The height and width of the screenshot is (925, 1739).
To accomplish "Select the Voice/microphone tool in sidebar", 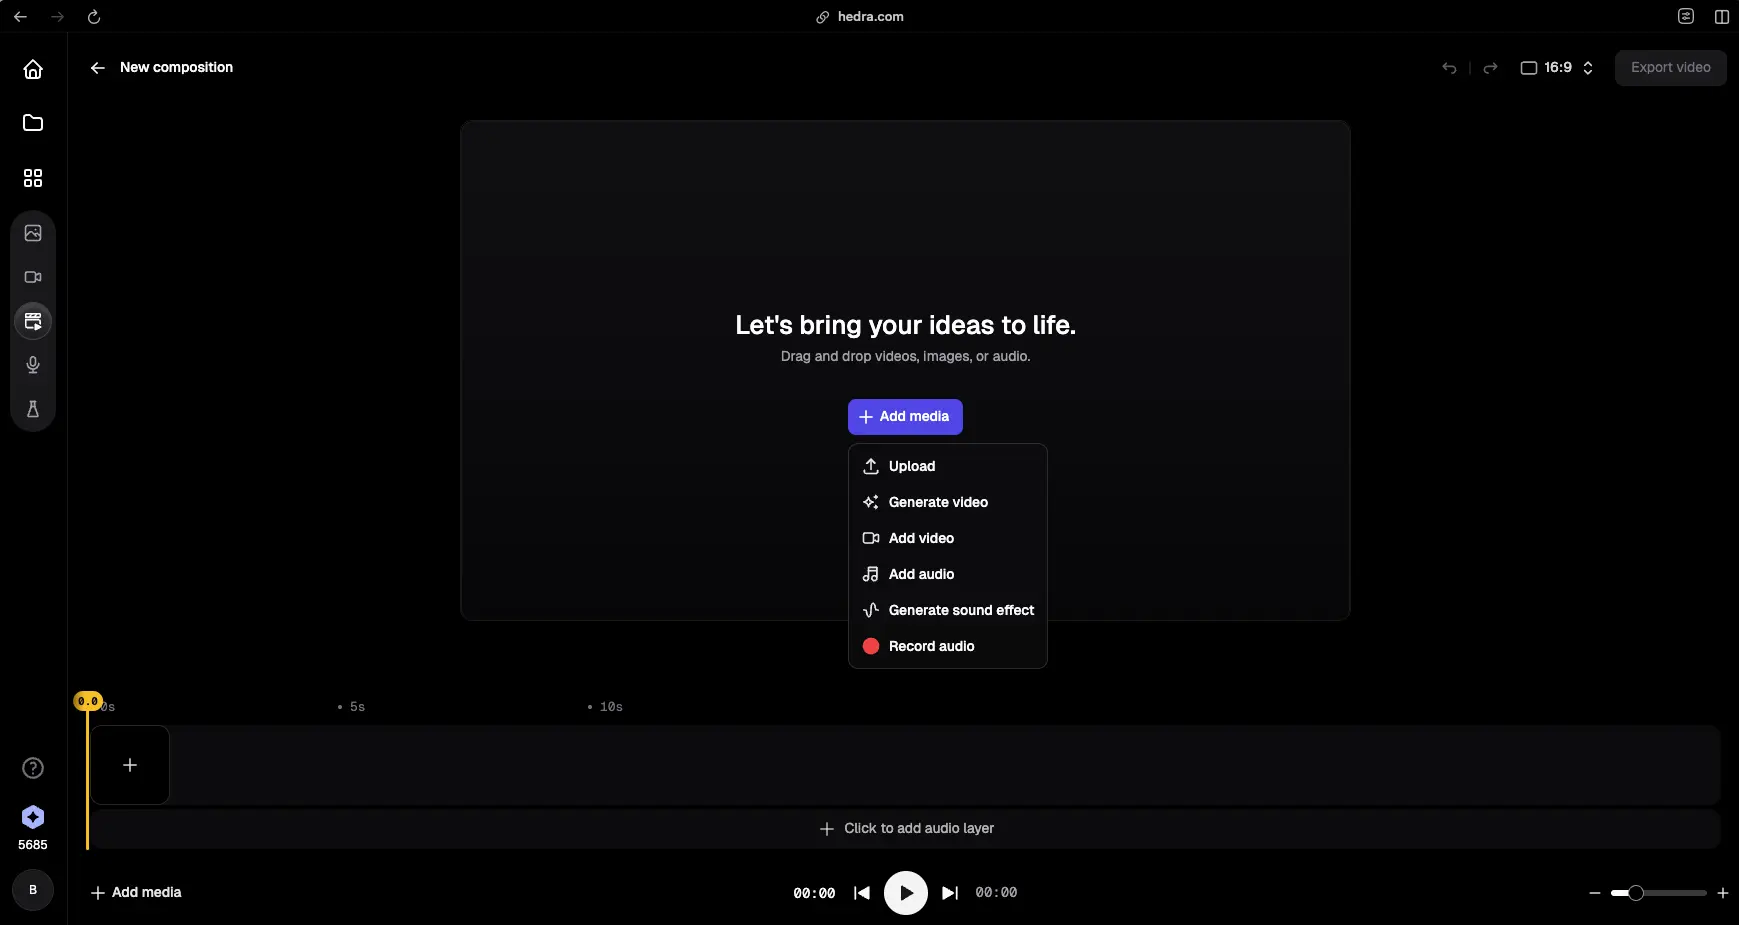I will pyautogui.click(x=33, y=365).
